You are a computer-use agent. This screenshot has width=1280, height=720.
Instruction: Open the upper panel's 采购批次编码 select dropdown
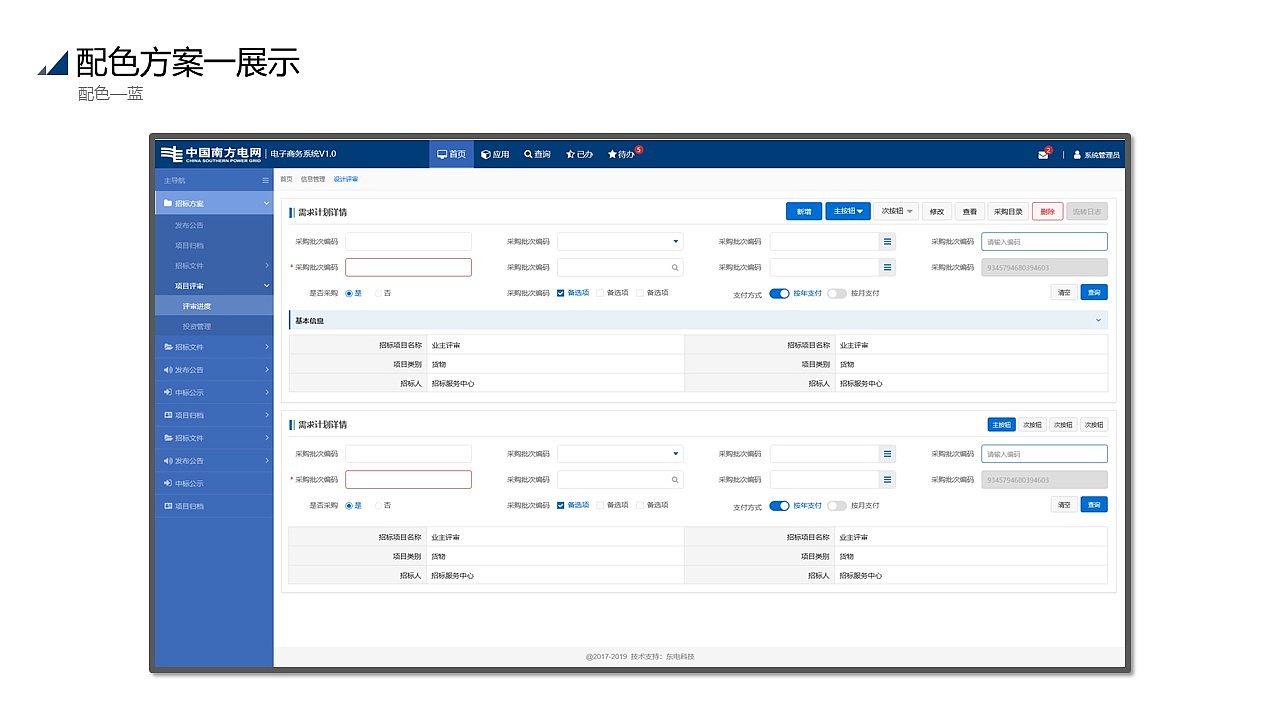620,241
